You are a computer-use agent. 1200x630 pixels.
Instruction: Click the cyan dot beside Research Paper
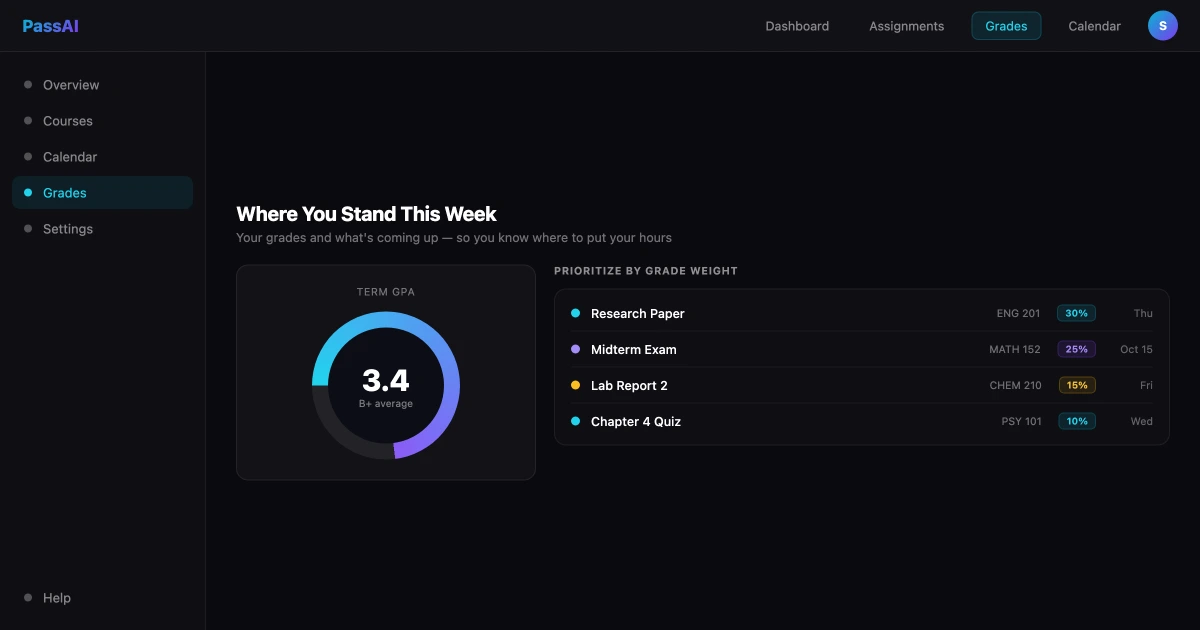[x=575, y=313]
